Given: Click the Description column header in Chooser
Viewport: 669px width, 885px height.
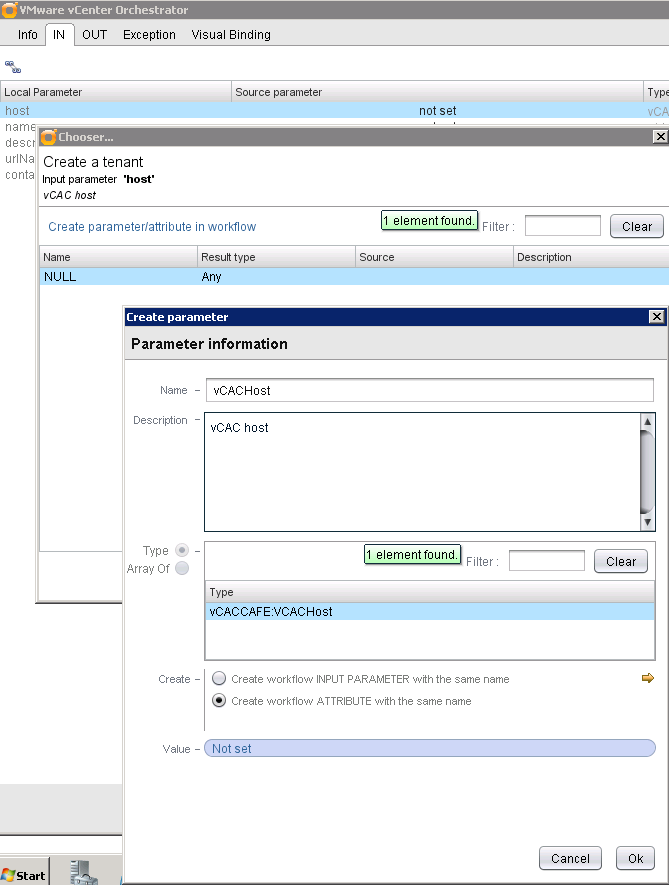Looking at the screenshot, I should (591, 257).
